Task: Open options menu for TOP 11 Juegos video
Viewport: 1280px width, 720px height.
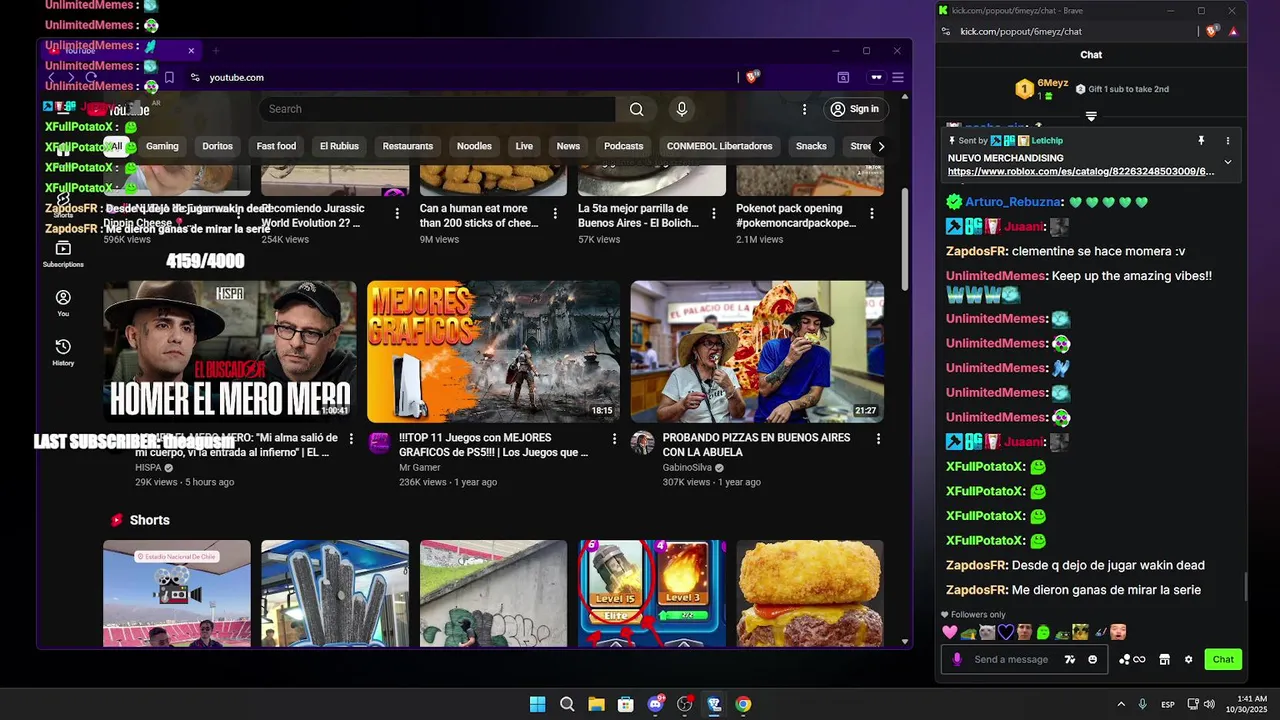Action: click(615, 439)
